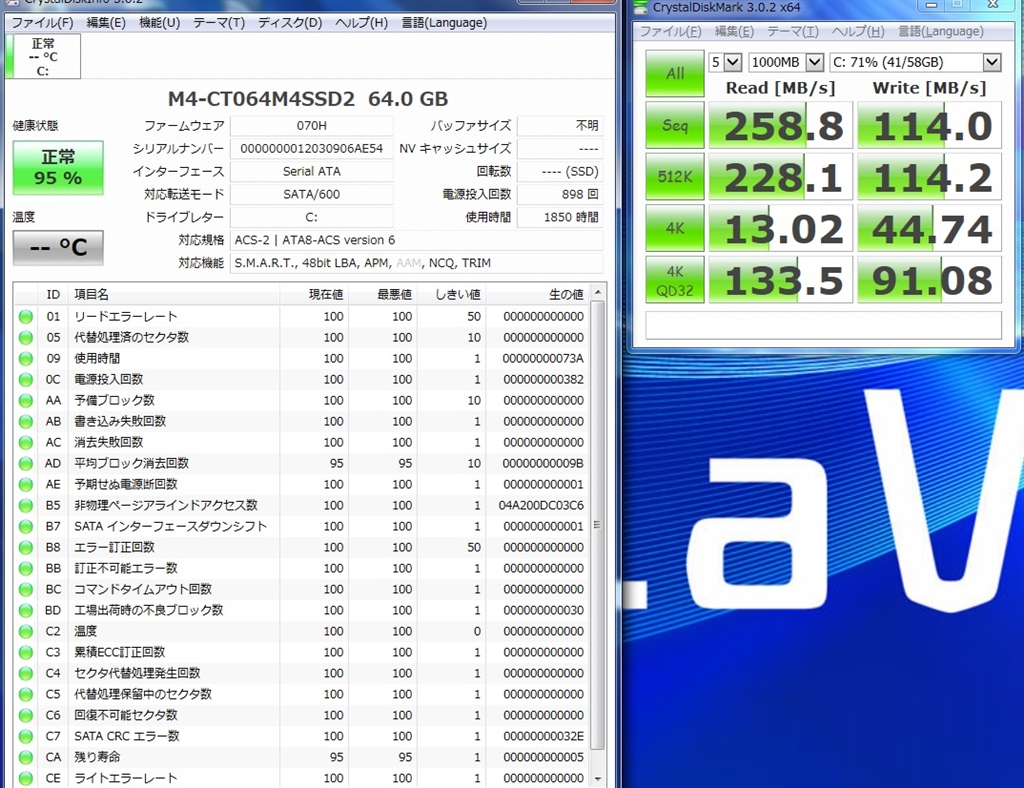Click status circle for ID 0C 電源投入回数 row
The height and width of the screenshot is (788, 1024).
25,379
